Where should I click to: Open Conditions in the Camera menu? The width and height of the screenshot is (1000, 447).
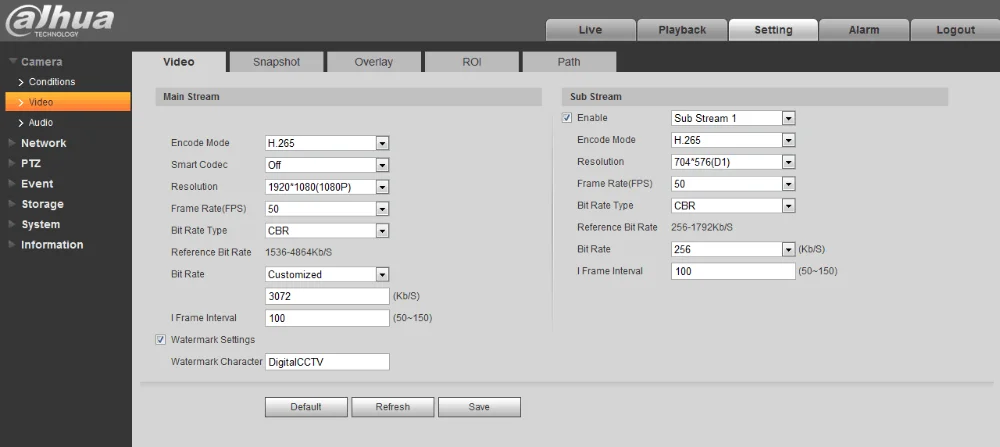[52, 82]
